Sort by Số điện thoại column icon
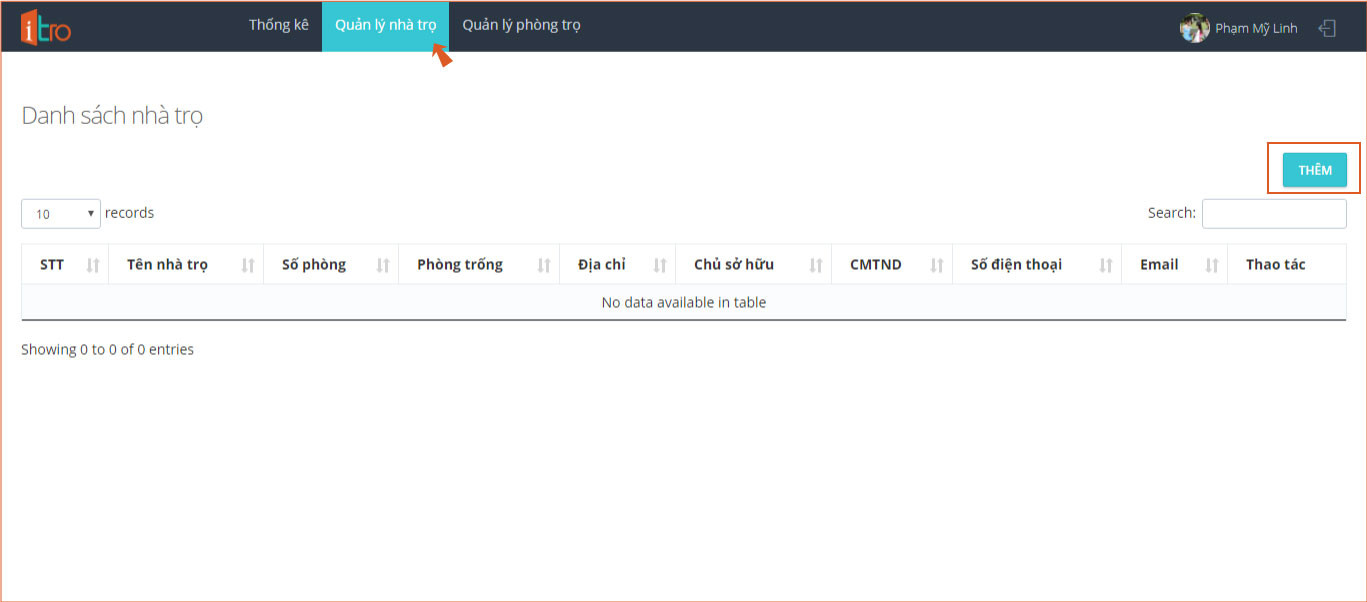The height and width of the screenshot is (602, 1367). [x=1106, y=265]
